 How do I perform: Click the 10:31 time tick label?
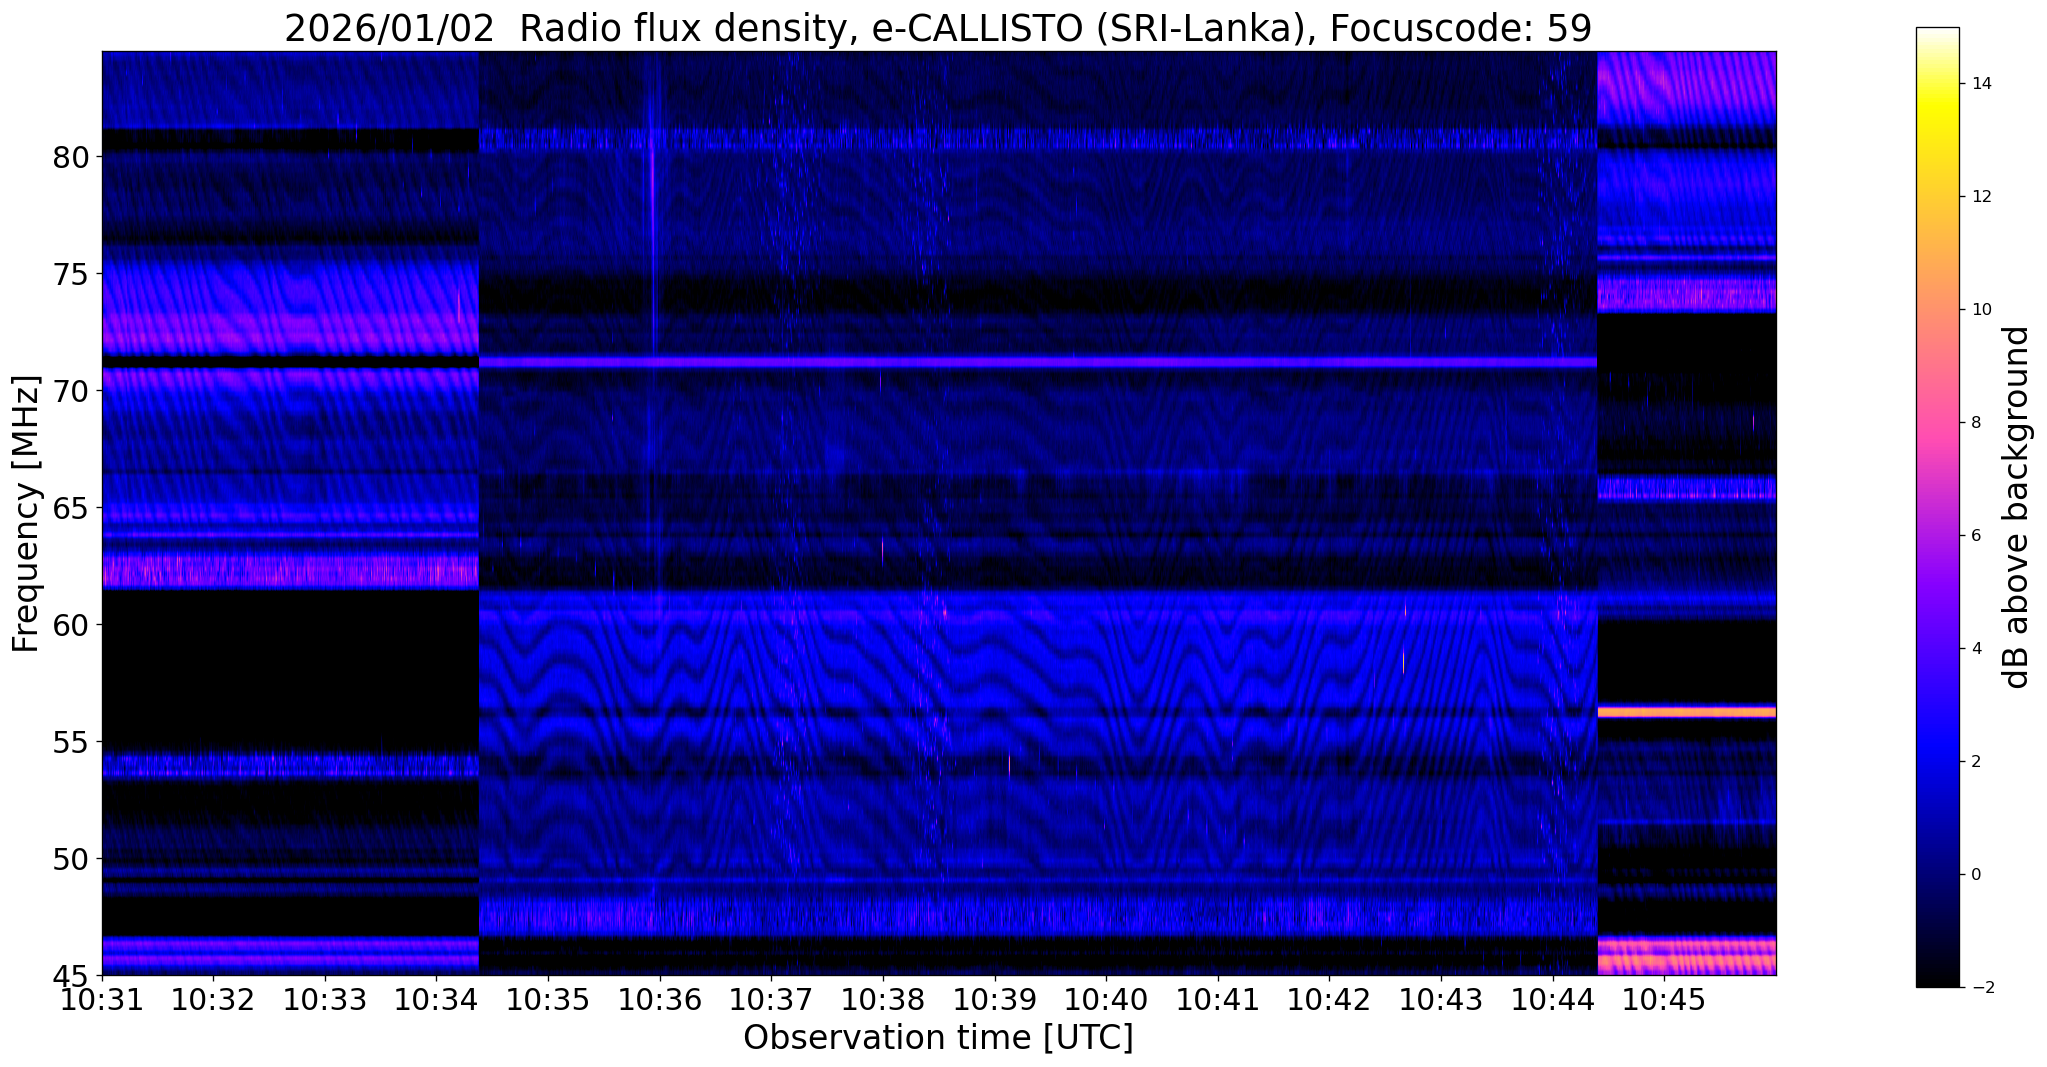(102, 999)
